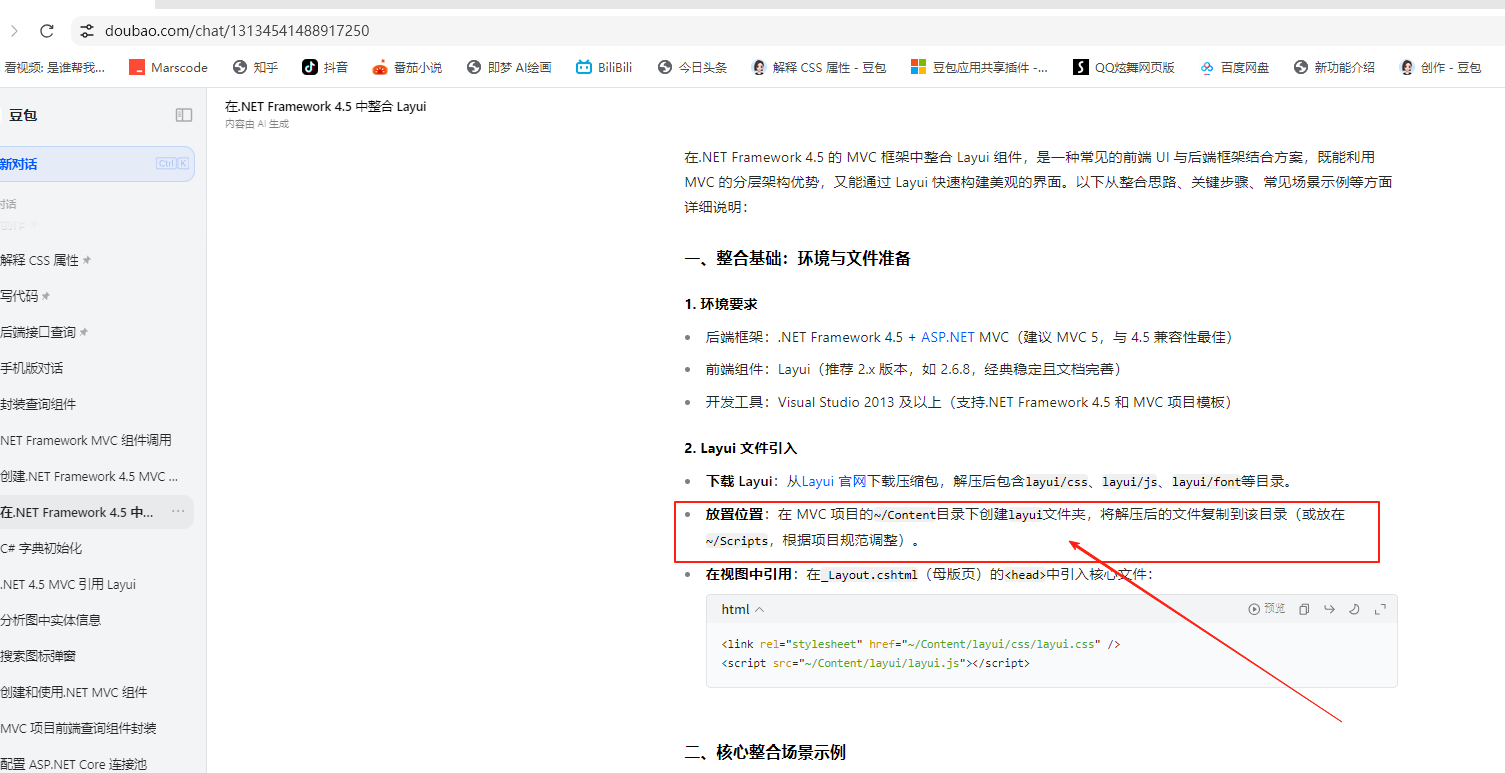Toggle the pin icon beside 解释 CSS 属性
The height and width of the screenshot is (773, 1505).
pyautogui.click(x=87, y=260)
